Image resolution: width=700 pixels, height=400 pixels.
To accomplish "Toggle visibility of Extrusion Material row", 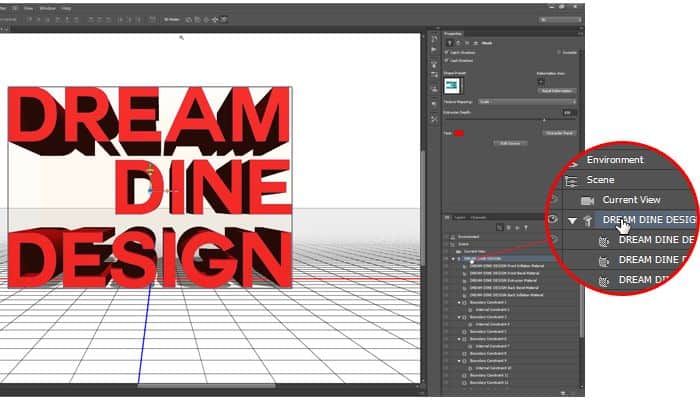I will tap(446, 280).
